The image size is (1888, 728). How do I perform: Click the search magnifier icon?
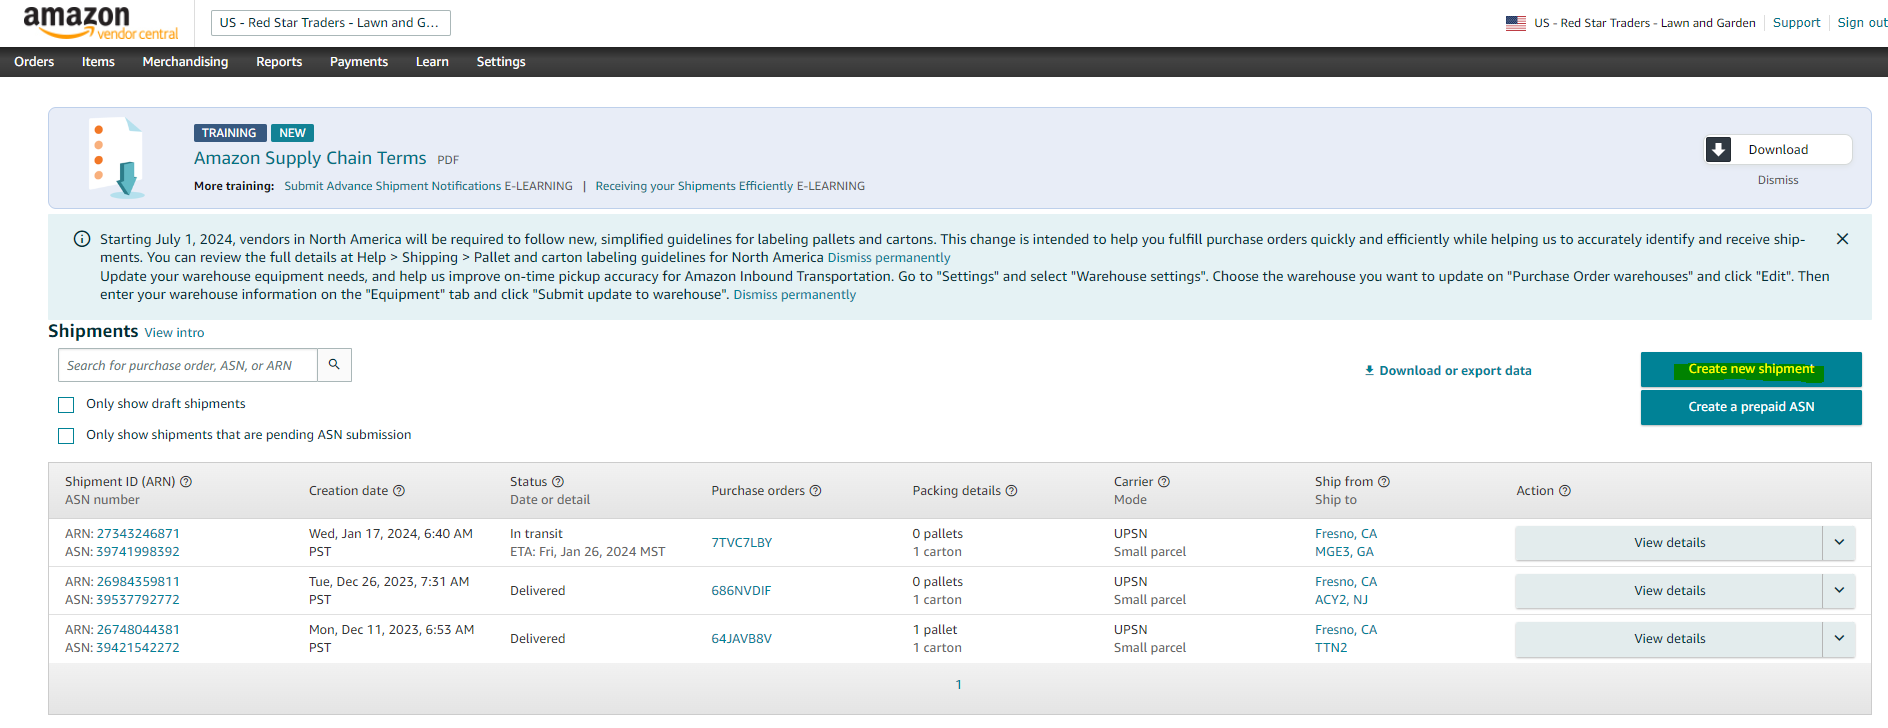(x=334, y=365)
